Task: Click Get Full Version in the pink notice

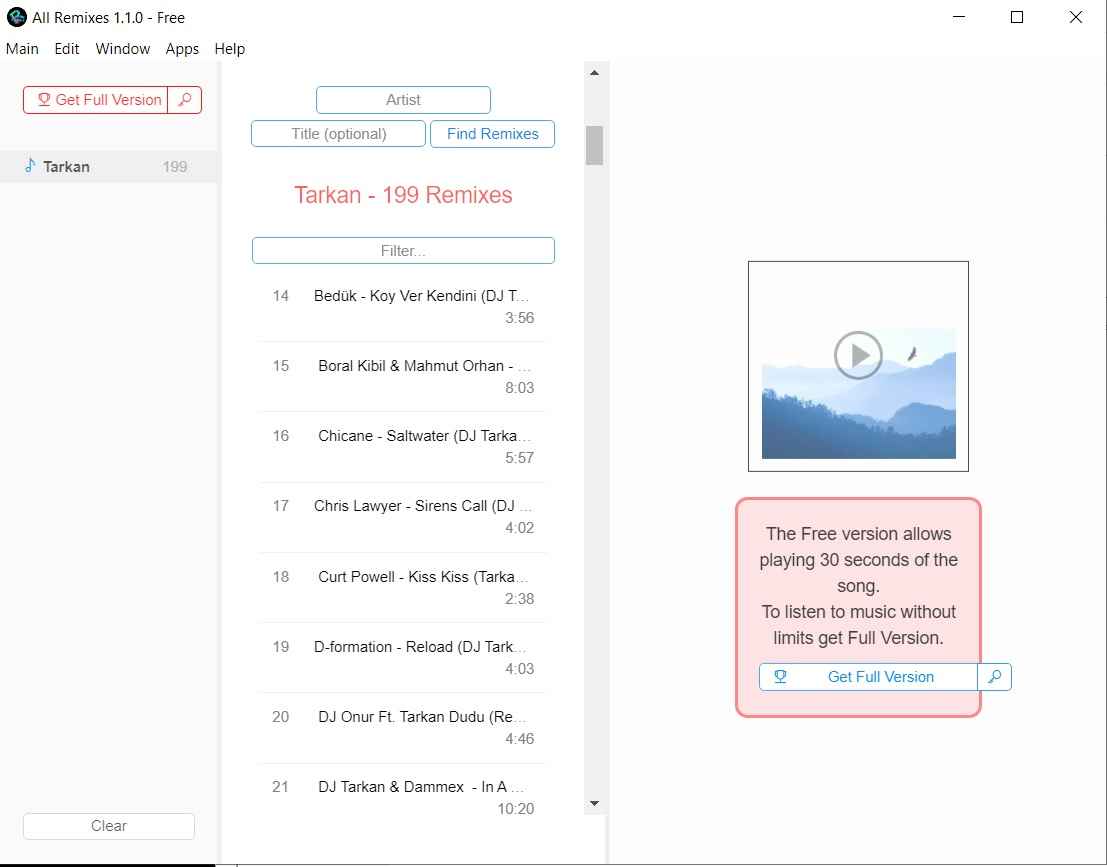Action: pyautogui.click(x=868, y=677)
